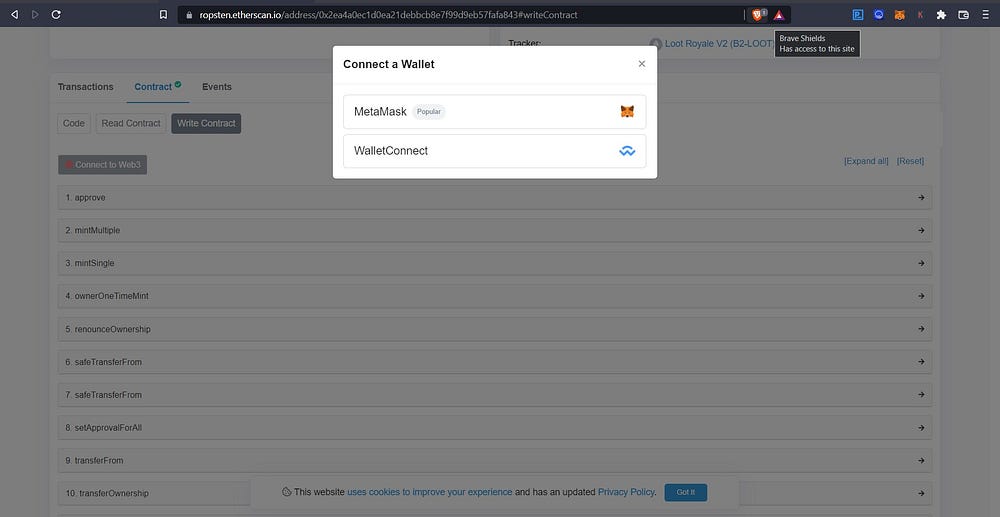
Task: Open the blue P extension icon
Action: (x=858, y=15)
